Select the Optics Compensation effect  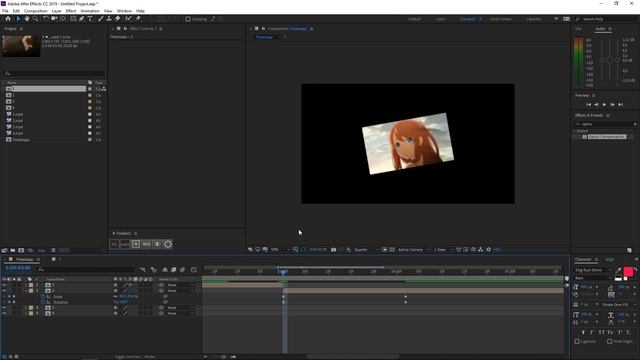[x=607, y=137]
